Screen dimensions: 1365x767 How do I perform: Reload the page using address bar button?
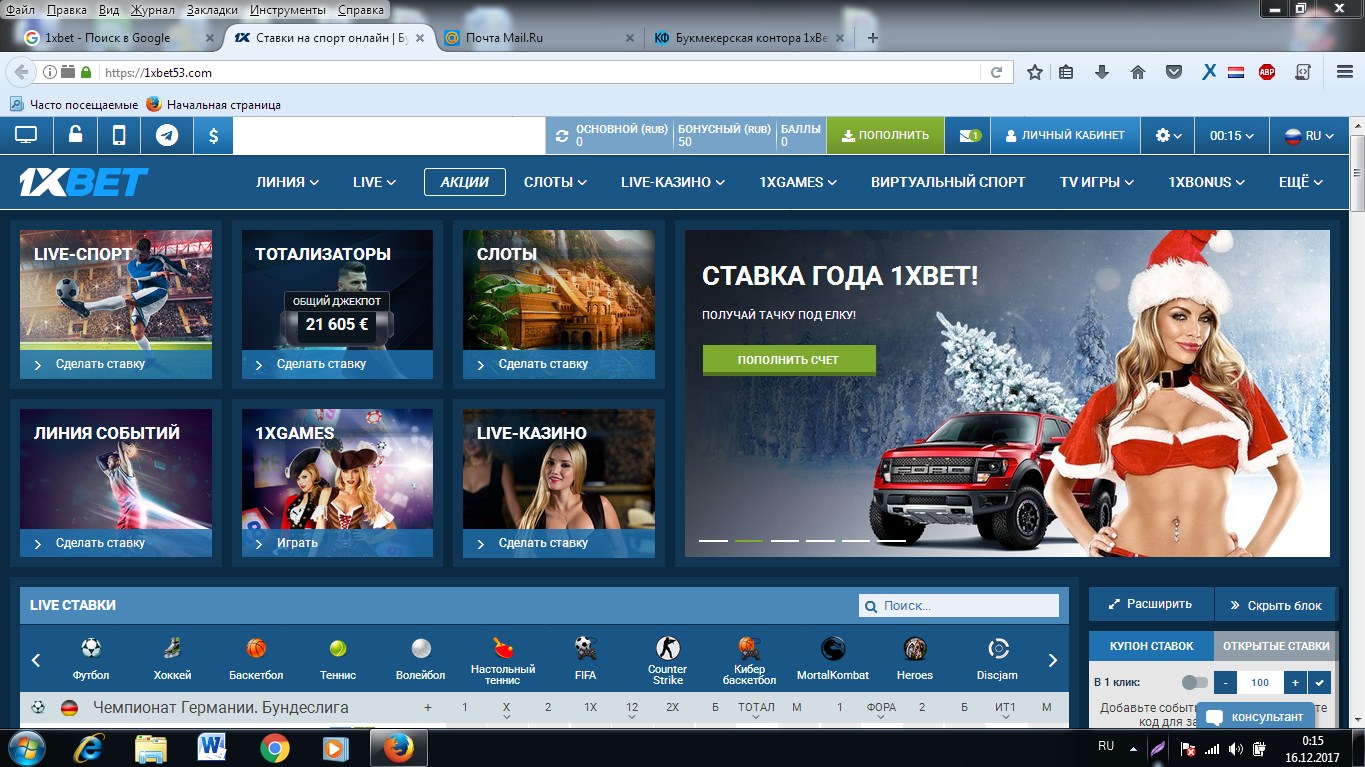click(996, 72)
